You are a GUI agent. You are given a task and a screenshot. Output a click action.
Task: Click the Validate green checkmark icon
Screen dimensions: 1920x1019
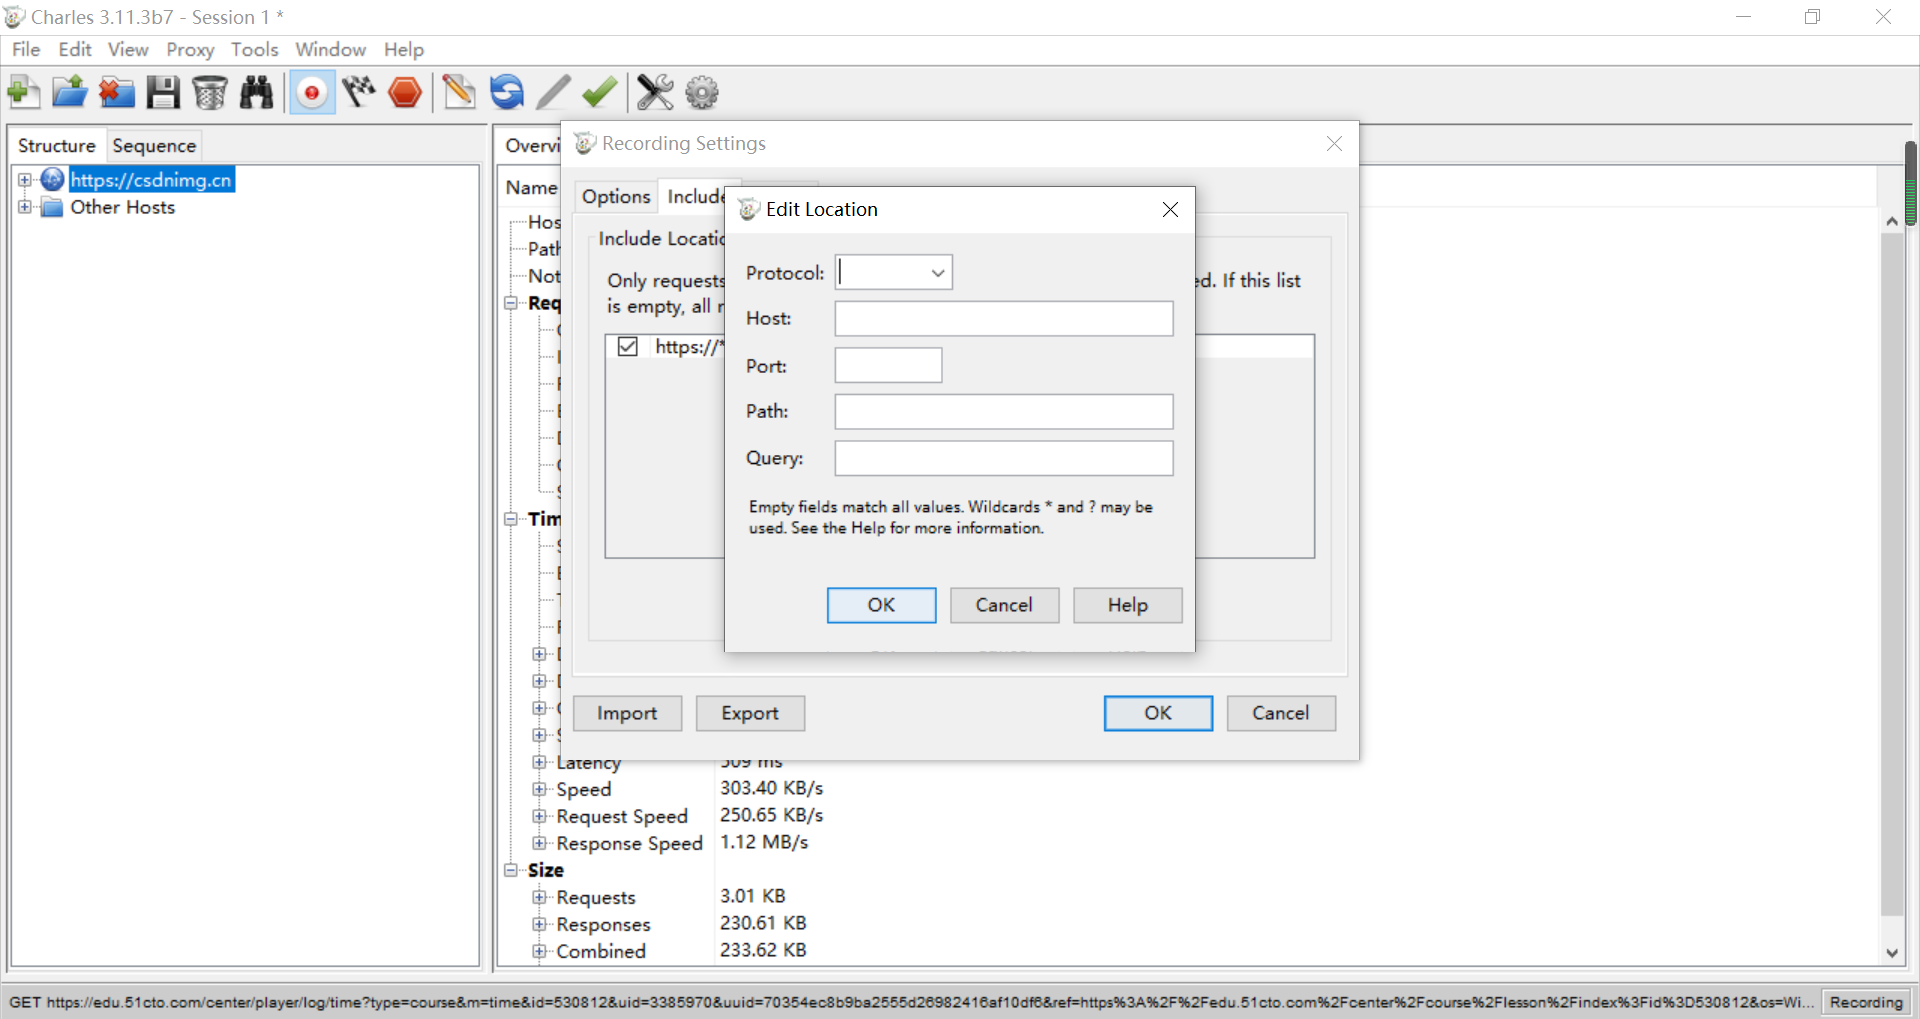click(x=600, y=93)
